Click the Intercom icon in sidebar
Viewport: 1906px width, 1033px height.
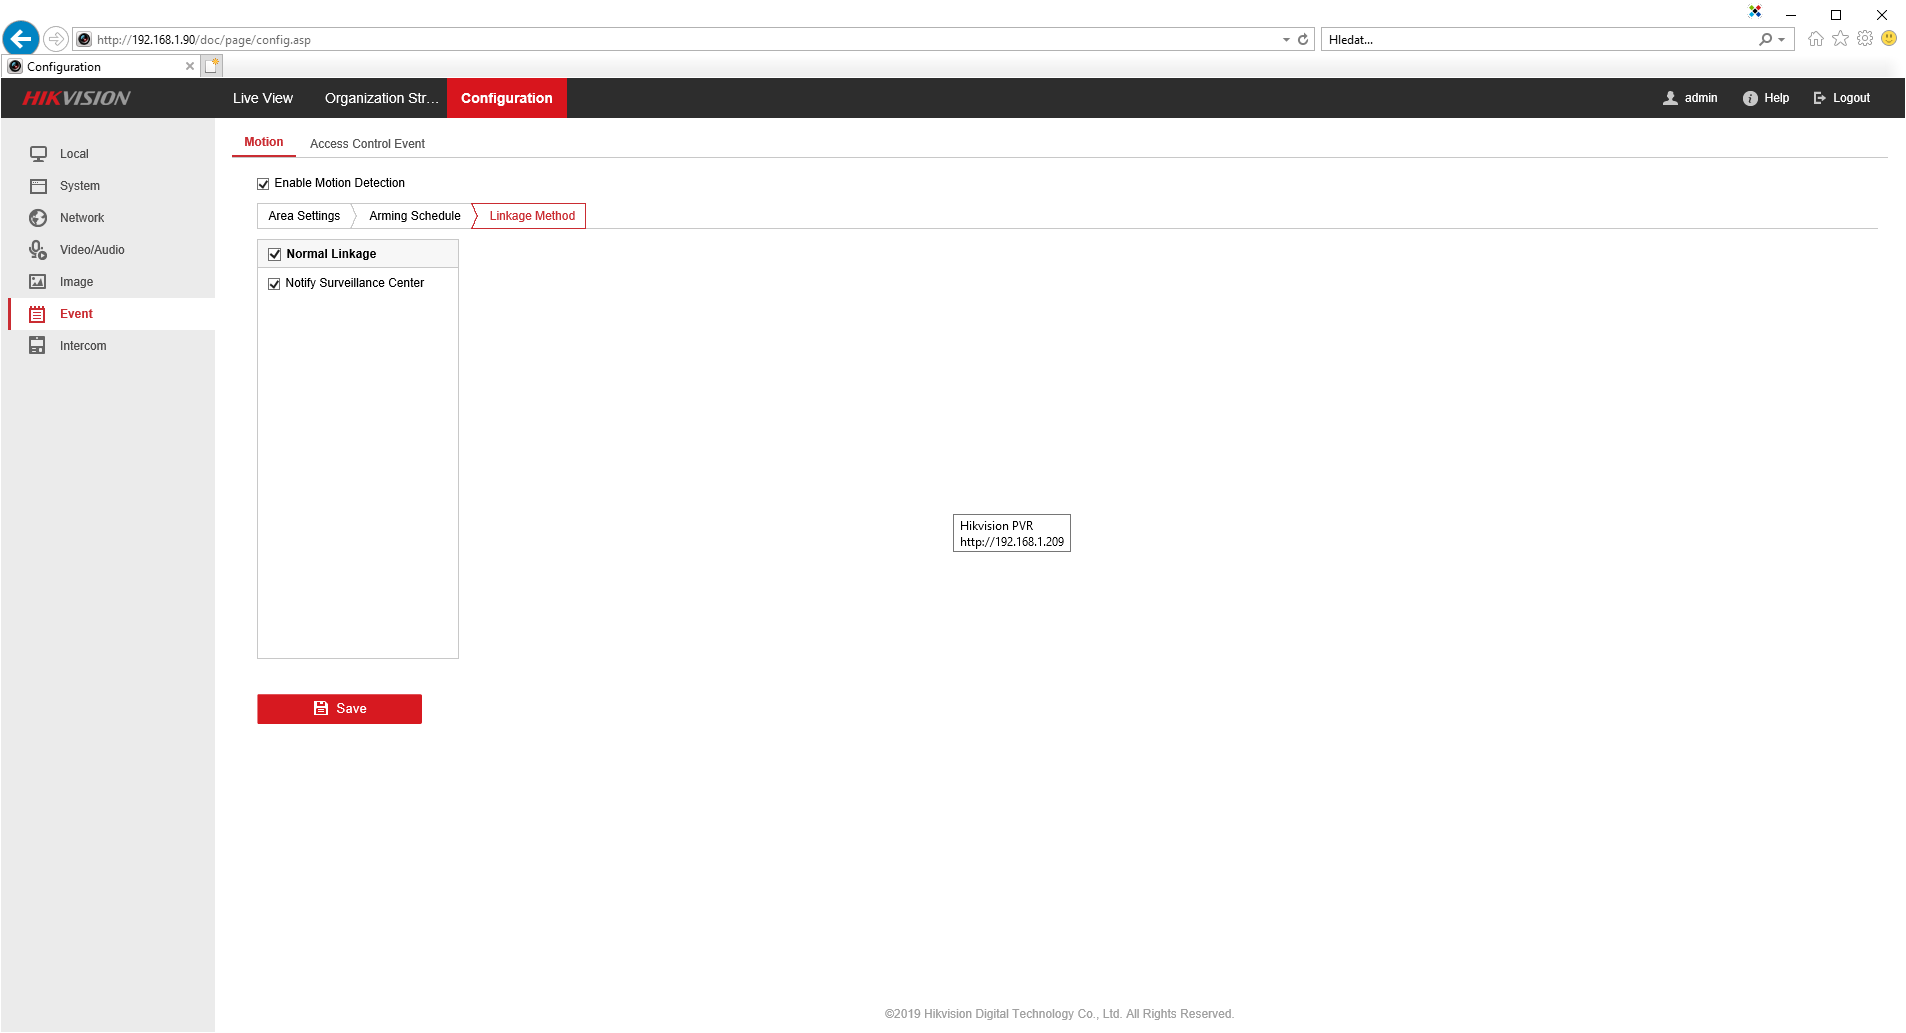click(x=38, y=346)
